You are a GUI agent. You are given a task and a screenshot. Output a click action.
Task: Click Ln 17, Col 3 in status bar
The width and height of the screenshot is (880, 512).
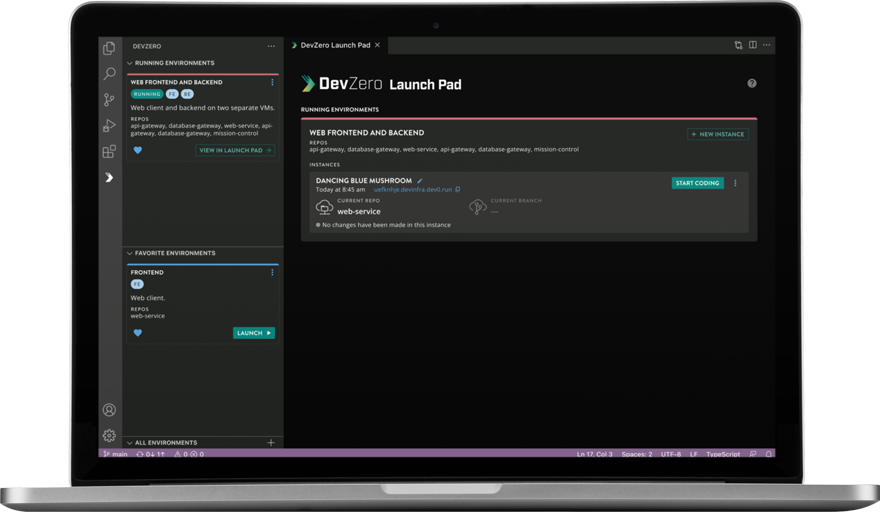(594, 454)
